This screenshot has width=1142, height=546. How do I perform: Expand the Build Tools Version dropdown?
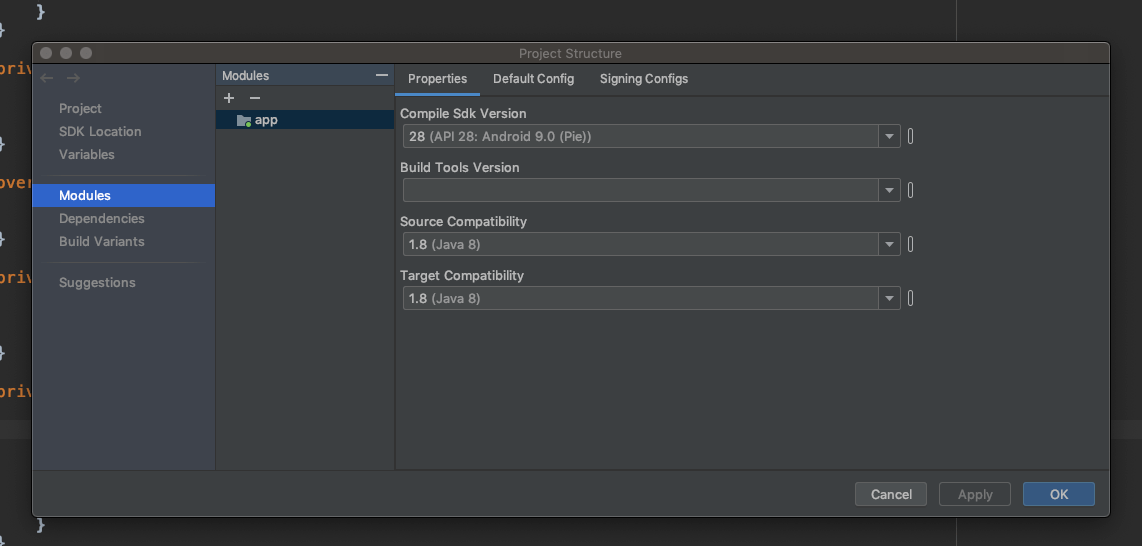889,190
